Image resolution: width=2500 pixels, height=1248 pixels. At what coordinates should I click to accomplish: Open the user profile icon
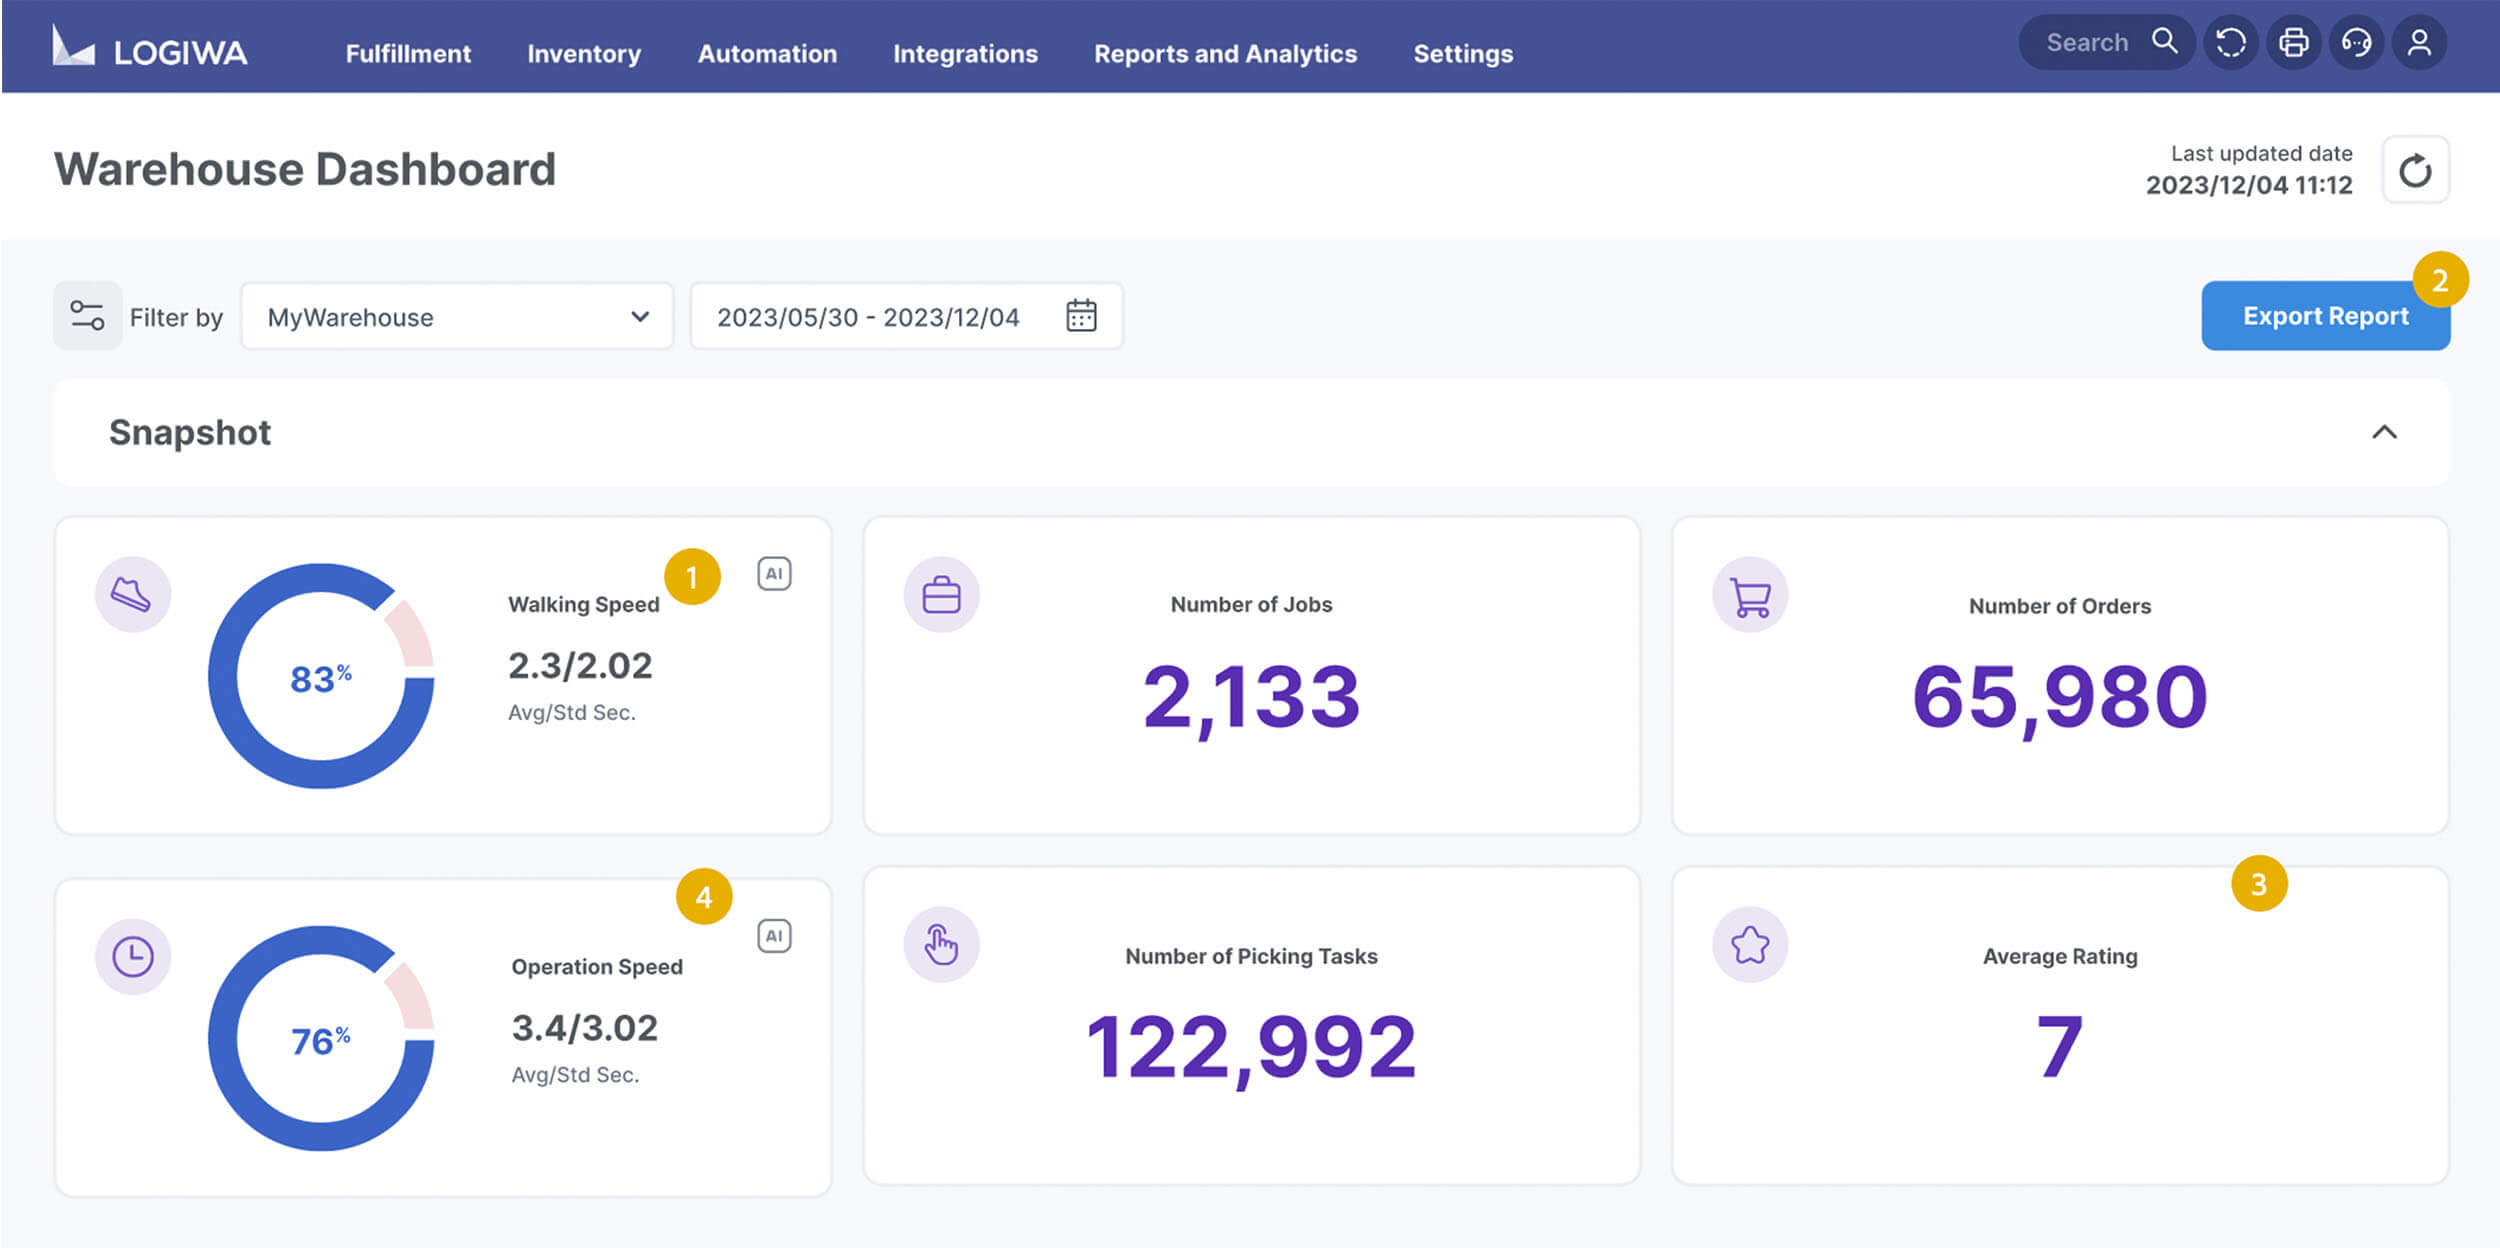click(x=2419, y=43)
